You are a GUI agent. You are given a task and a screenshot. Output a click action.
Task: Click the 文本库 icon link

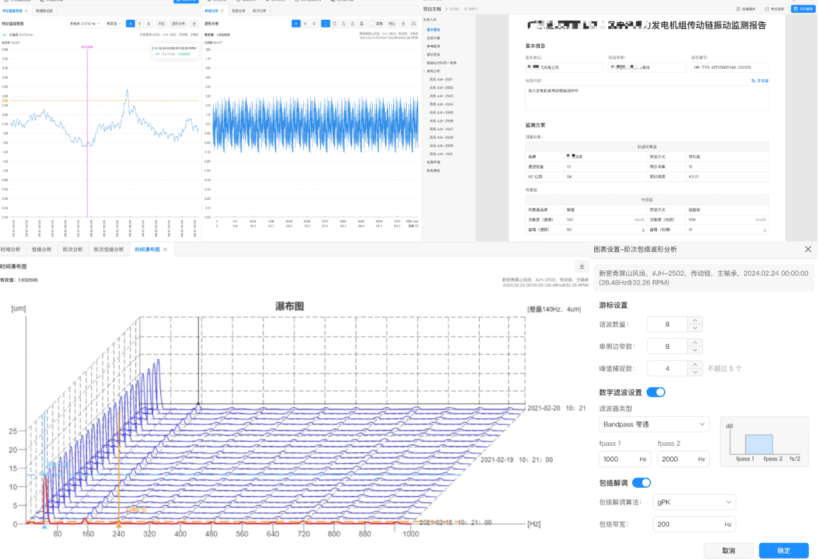click(x=761, y=80)
